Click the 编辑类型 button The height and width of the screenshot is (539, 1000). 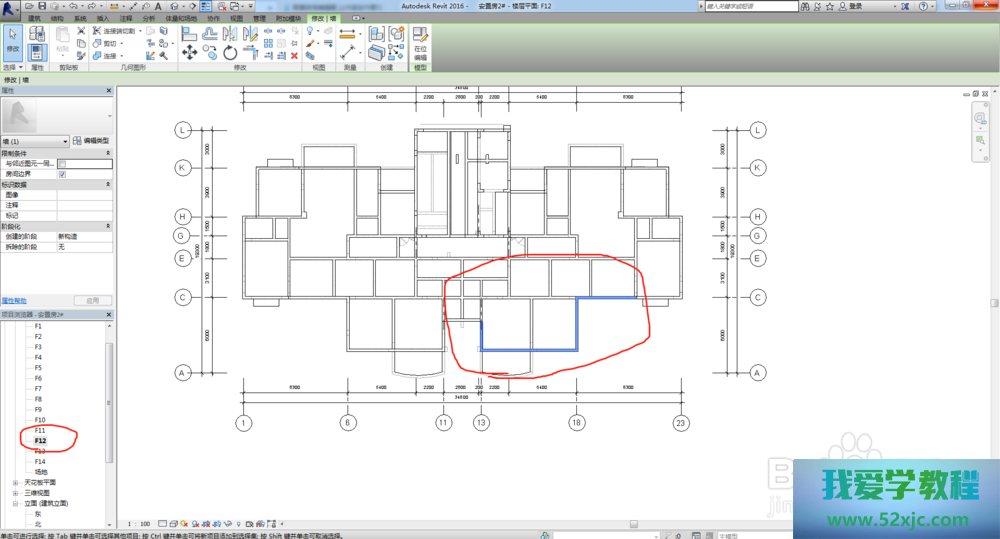pos(91,141)
